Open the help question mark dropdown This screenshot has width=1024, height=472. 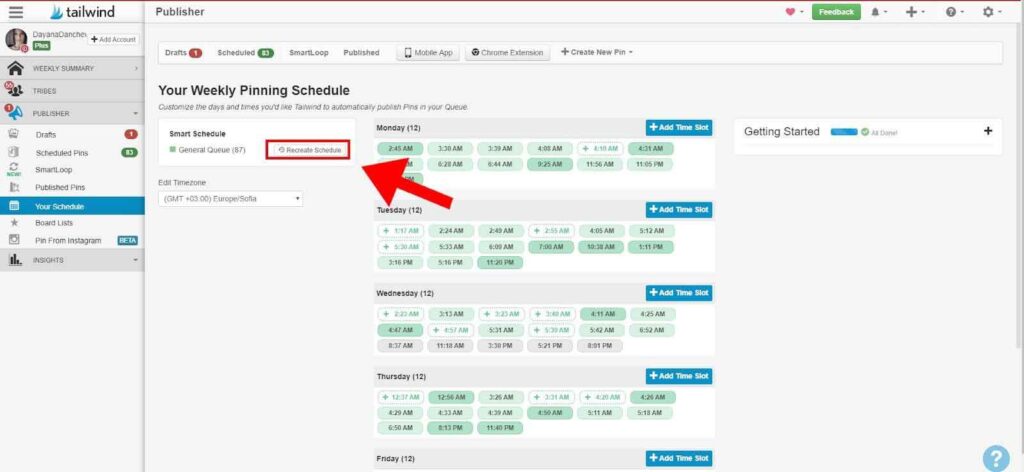(x=955, y=12)
